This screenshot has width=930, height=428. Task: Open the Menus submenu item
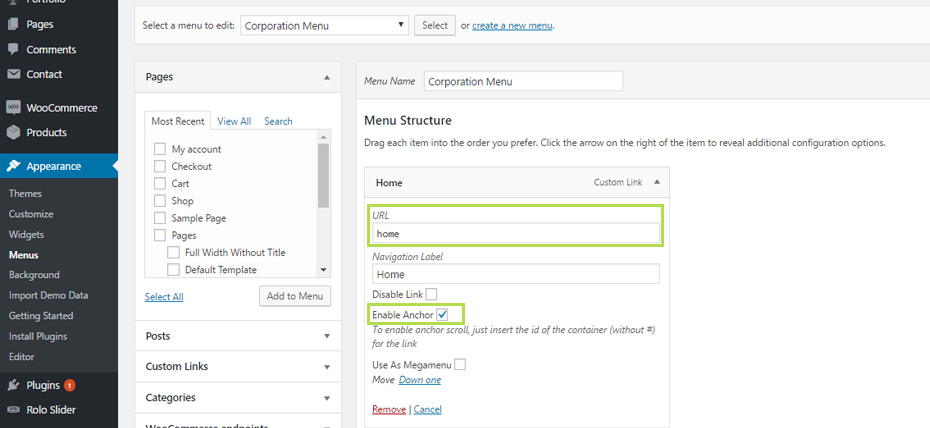24,255
